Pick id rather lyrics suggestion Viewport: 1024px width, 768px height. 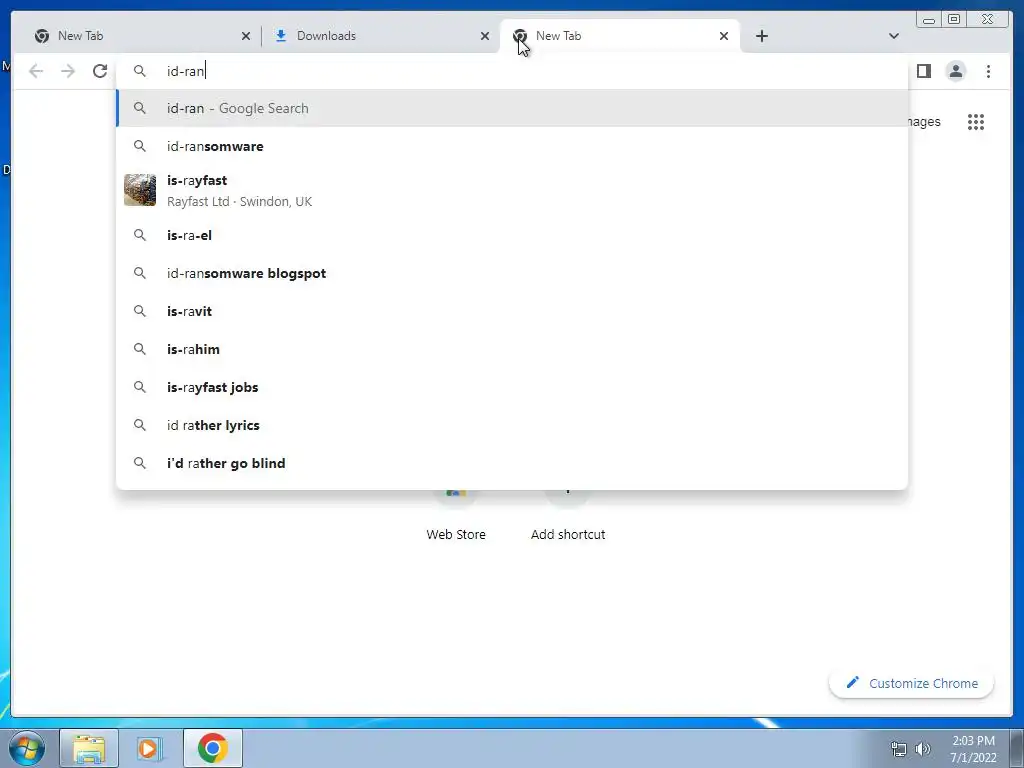tap(512, 425)
